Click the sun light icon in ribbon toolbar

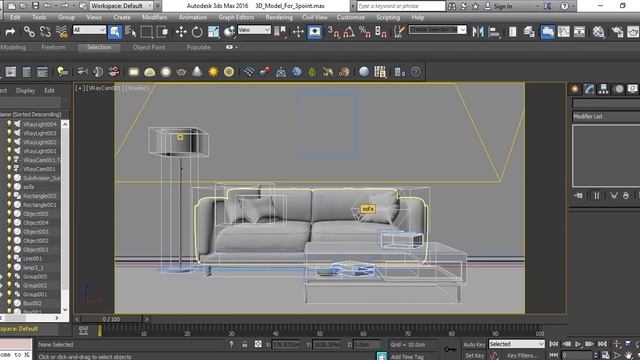(213, 72)
